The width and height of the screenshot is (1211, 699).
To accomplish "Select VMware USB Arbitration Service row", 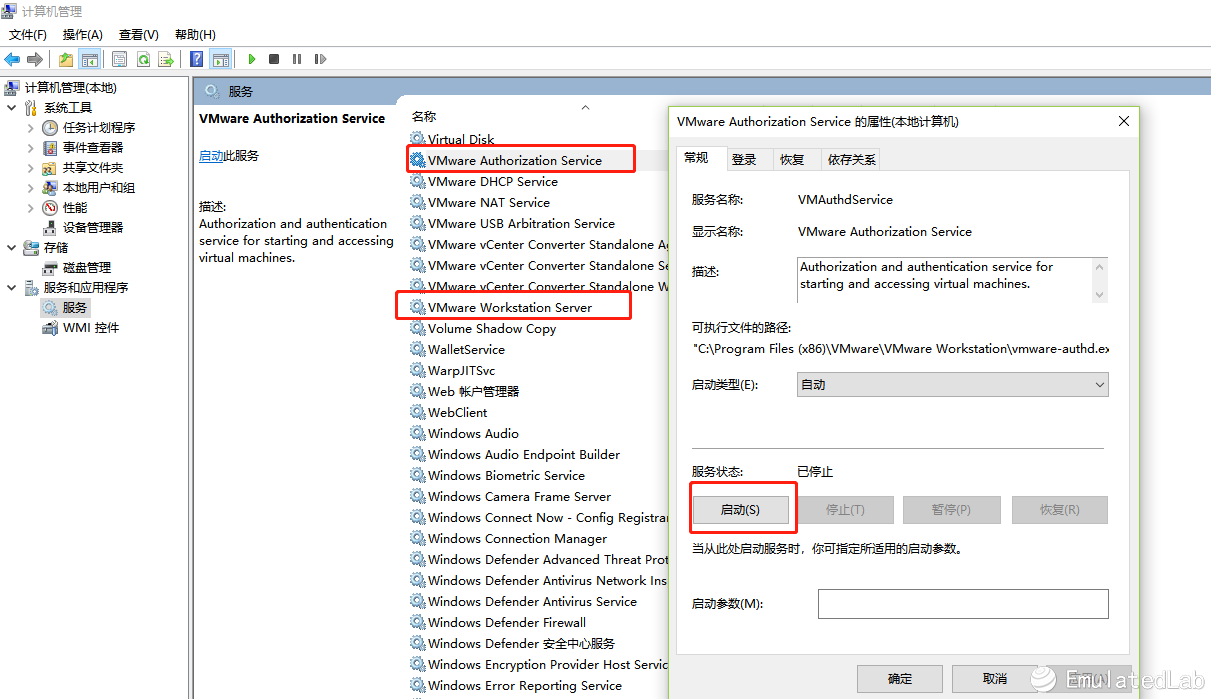I will tap(521, 224).
